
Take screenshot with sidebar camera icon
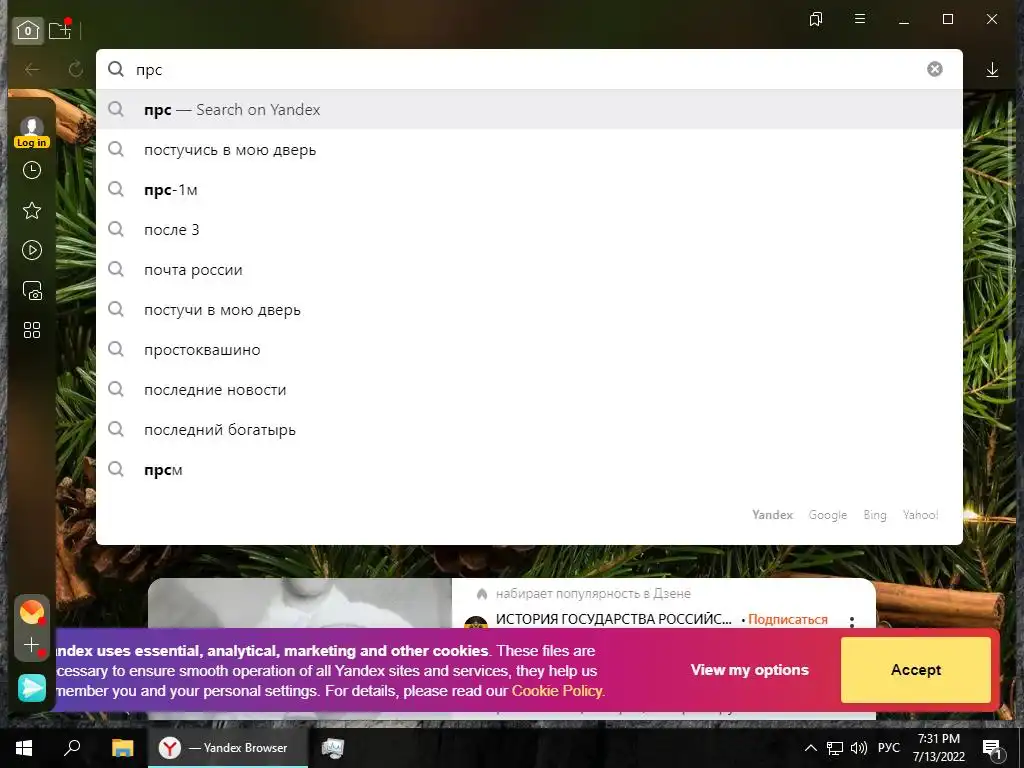(x=31, y=291)
